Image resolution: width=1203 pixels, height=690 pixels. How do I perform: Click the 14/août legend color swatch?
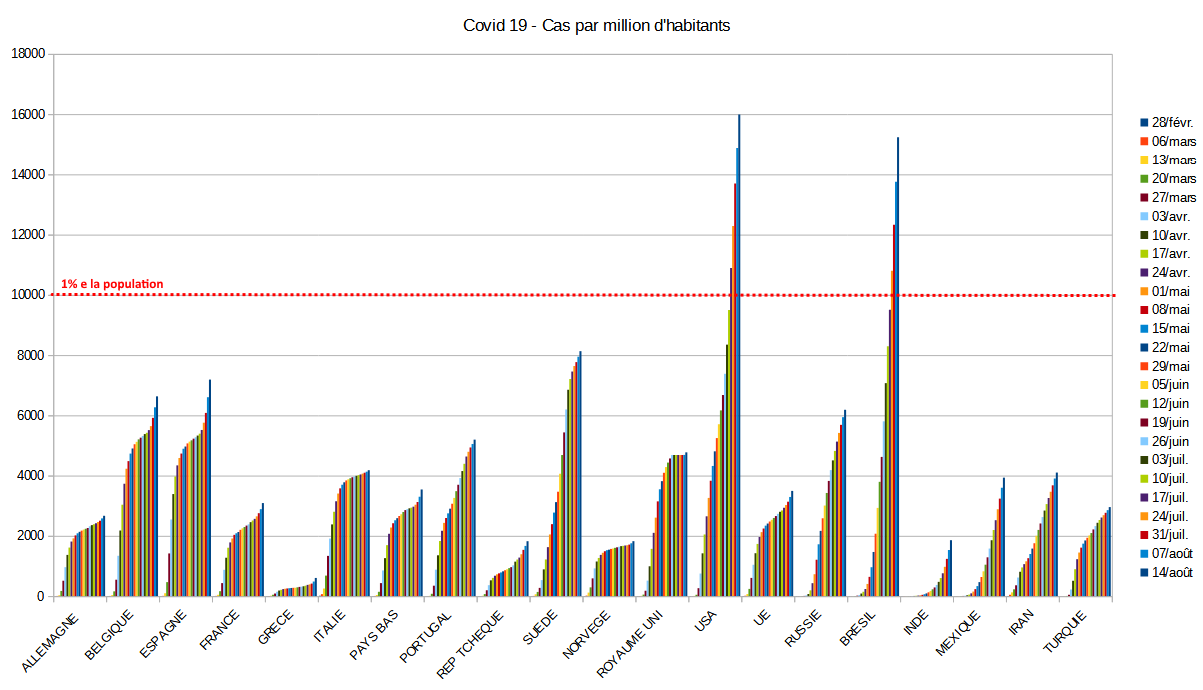[1145, 573]
